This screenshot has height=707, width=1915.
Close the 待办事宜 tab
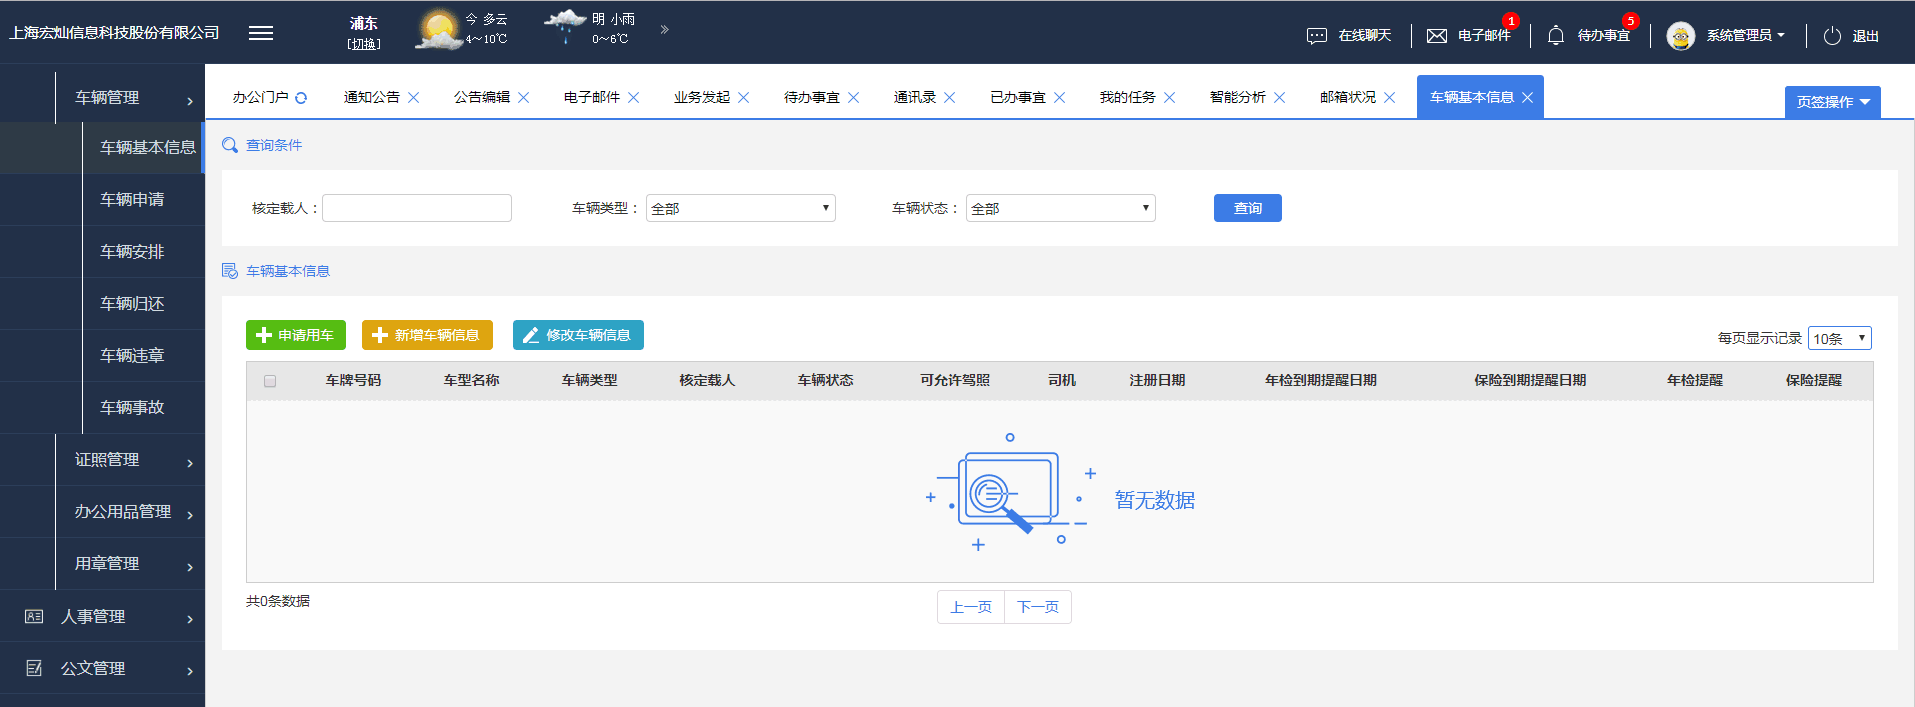tap(854, 98)
